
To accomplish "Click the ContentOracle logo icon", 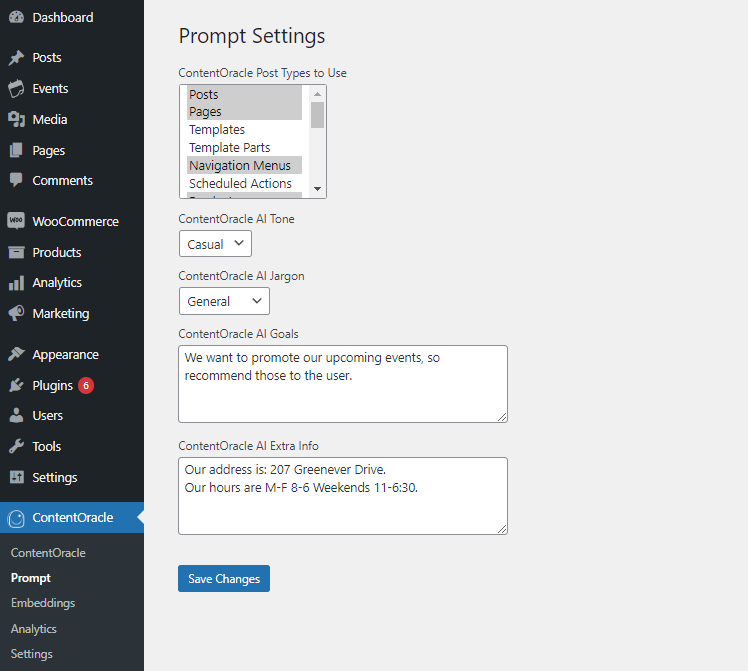I will [16, 518].
